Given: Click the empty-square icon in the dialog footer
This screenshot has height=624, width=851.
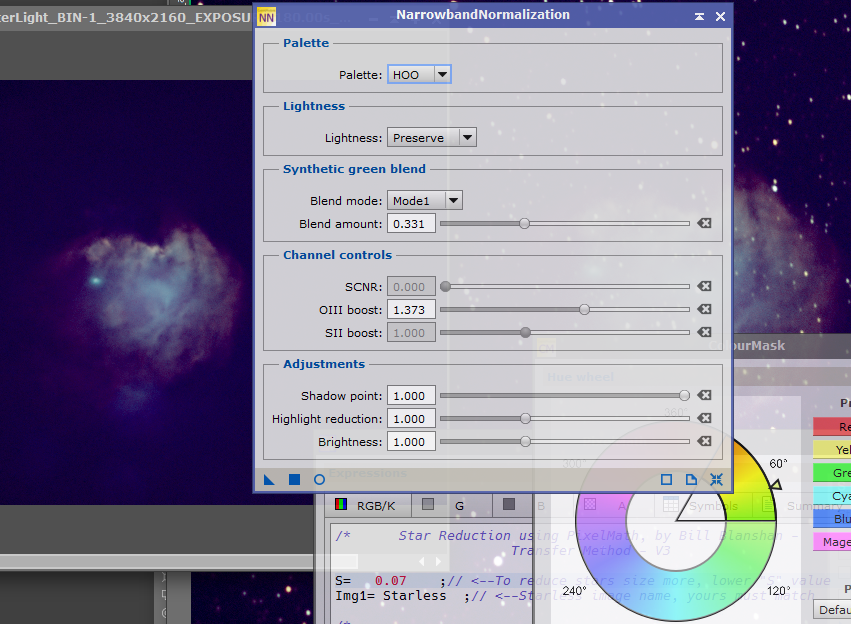Looking at the screenshot, I should pos(666,480).
